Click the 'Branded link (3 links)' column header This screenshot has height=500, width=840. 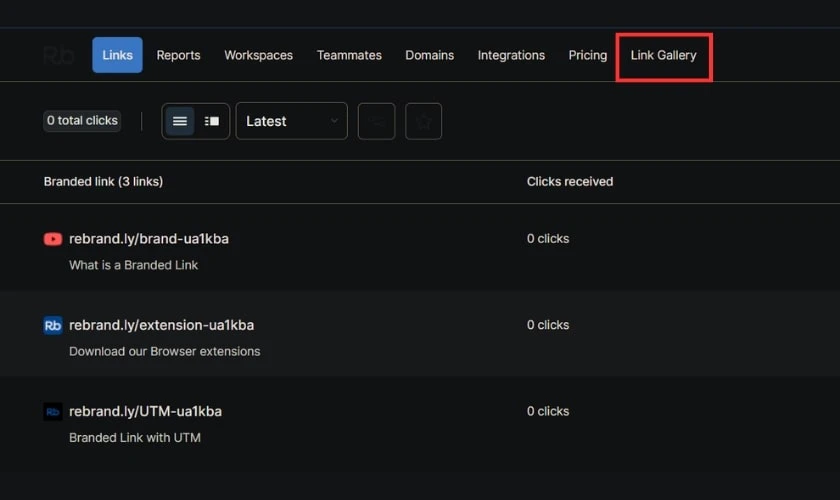[x=103, y=182]
